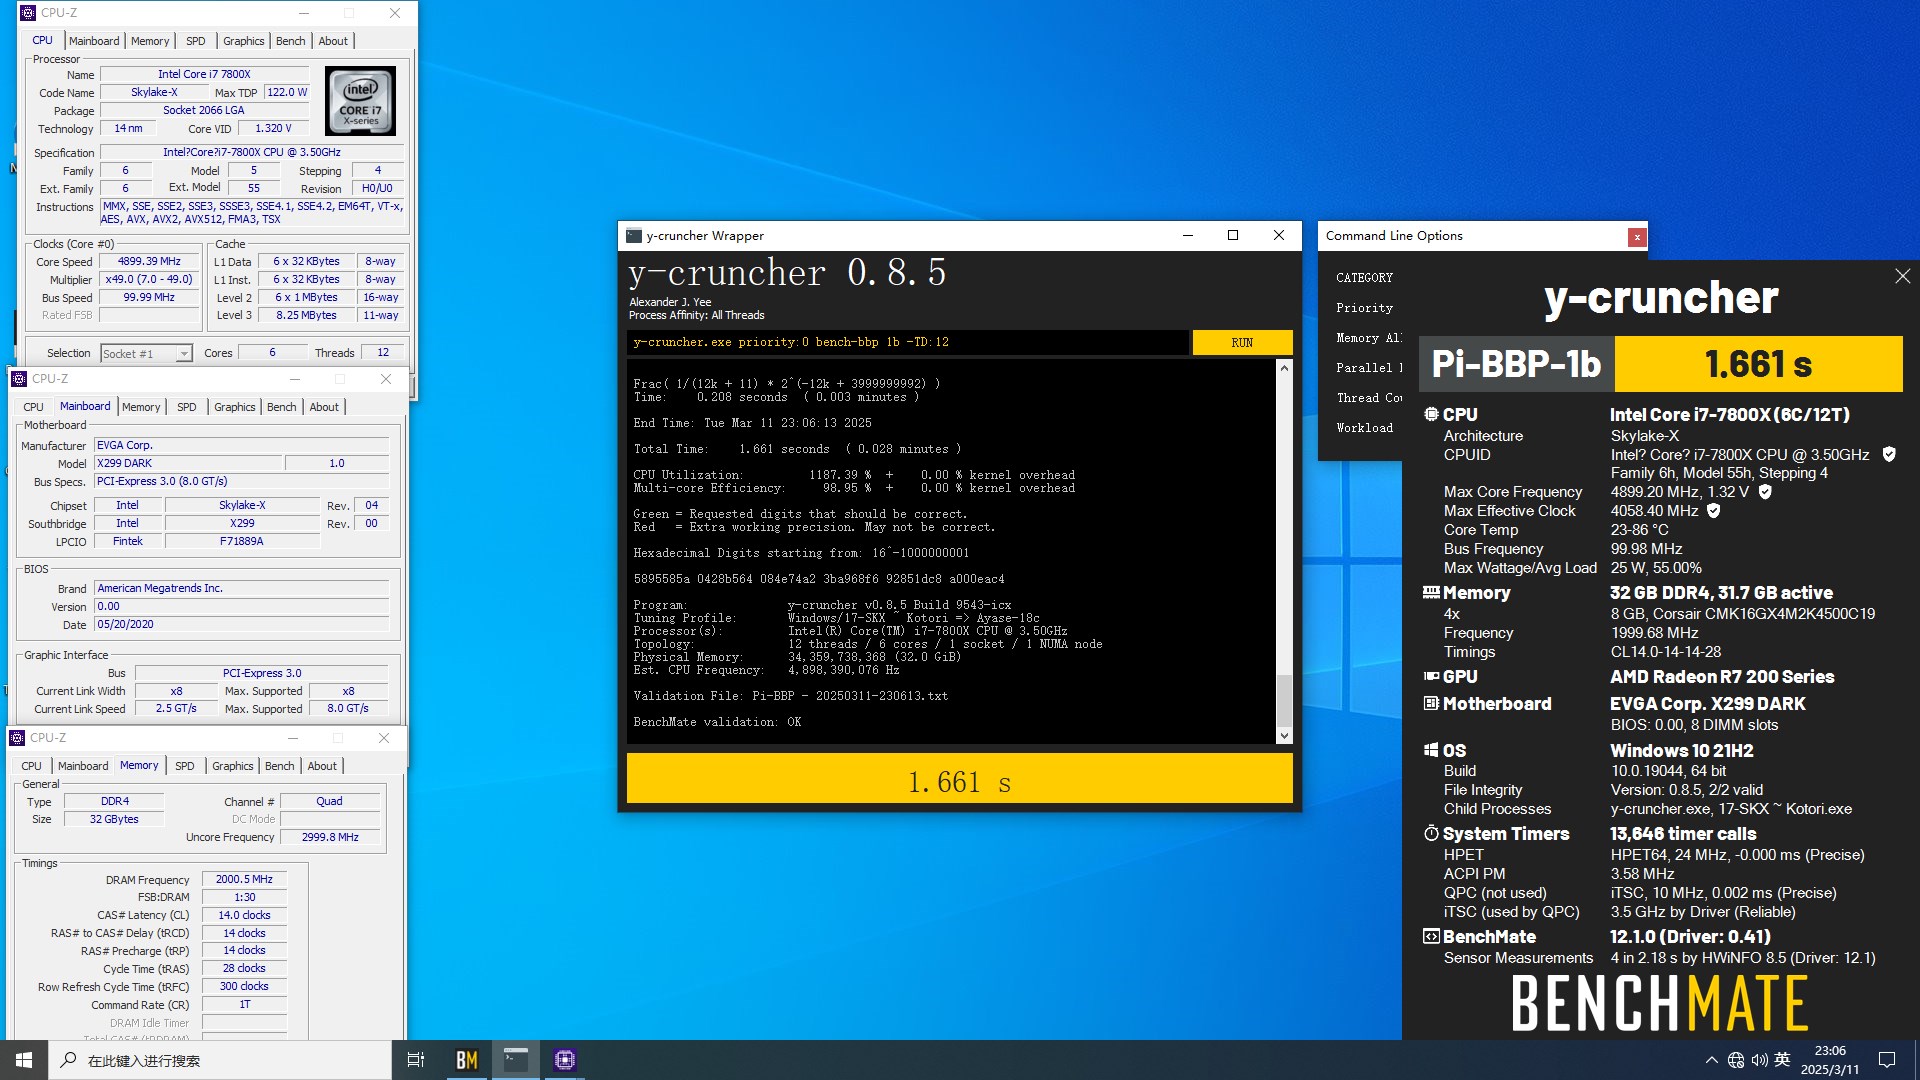Open Graphics tab in bottom CPU-Z window
Image resolution: width=1920 pixels, height=1080 pixels.
pyautogui.click(x=233, y=766)
